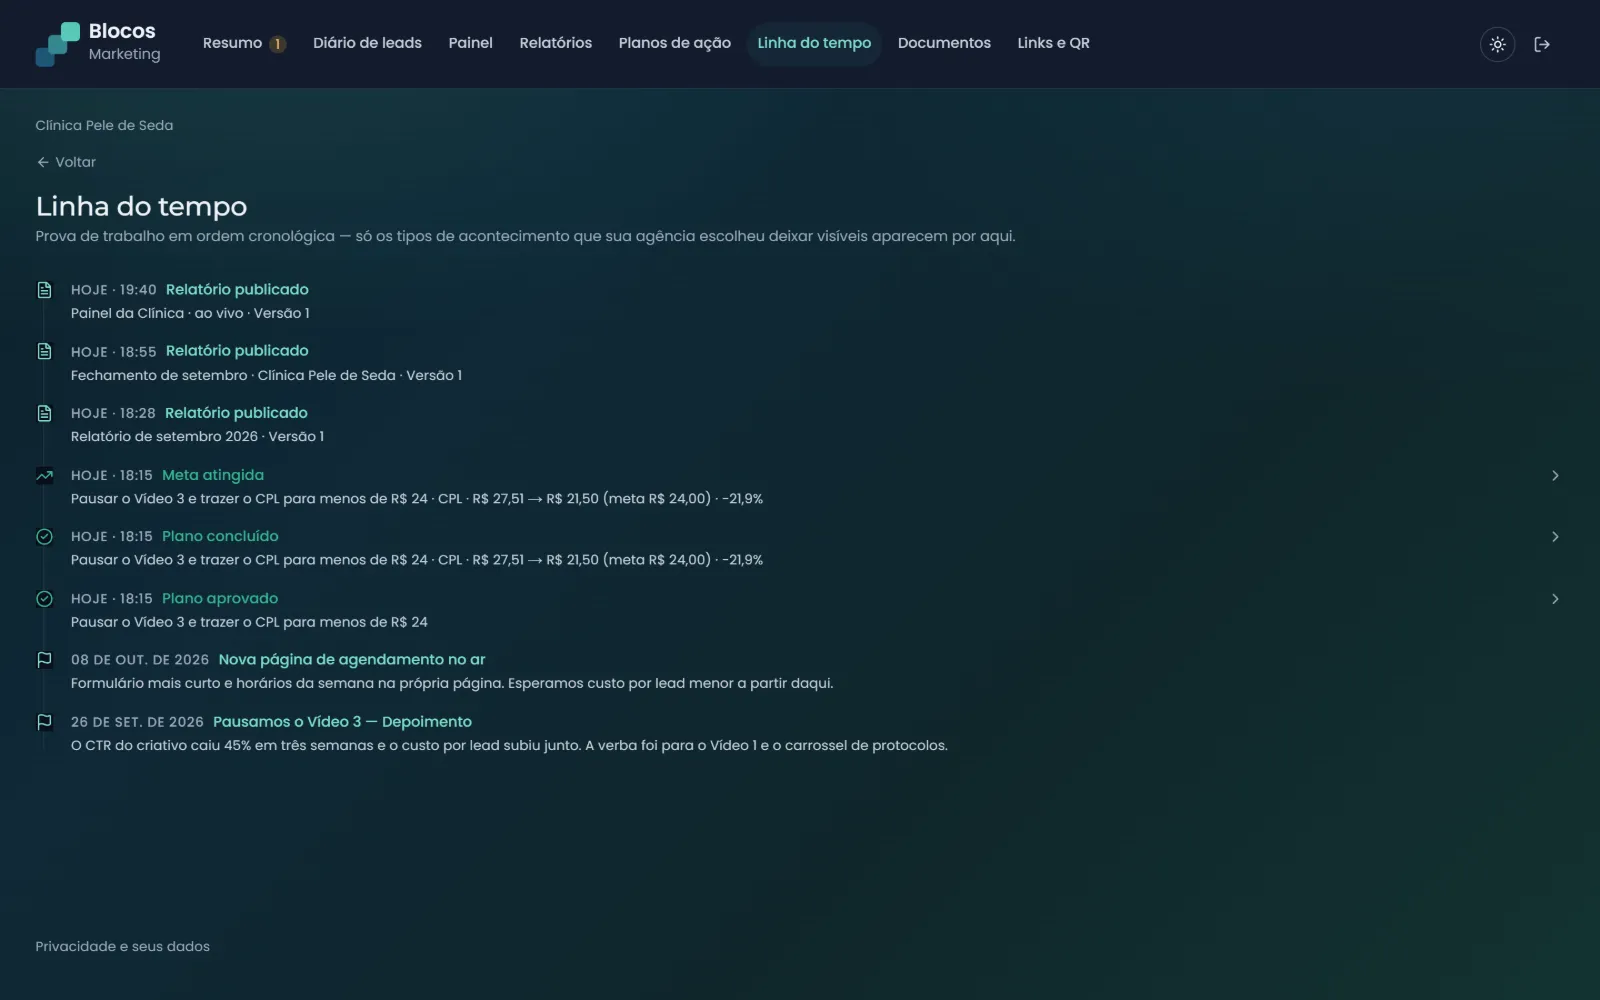Click the document icon beside the Fechamento de setembro entry

[x=44, y=351]
